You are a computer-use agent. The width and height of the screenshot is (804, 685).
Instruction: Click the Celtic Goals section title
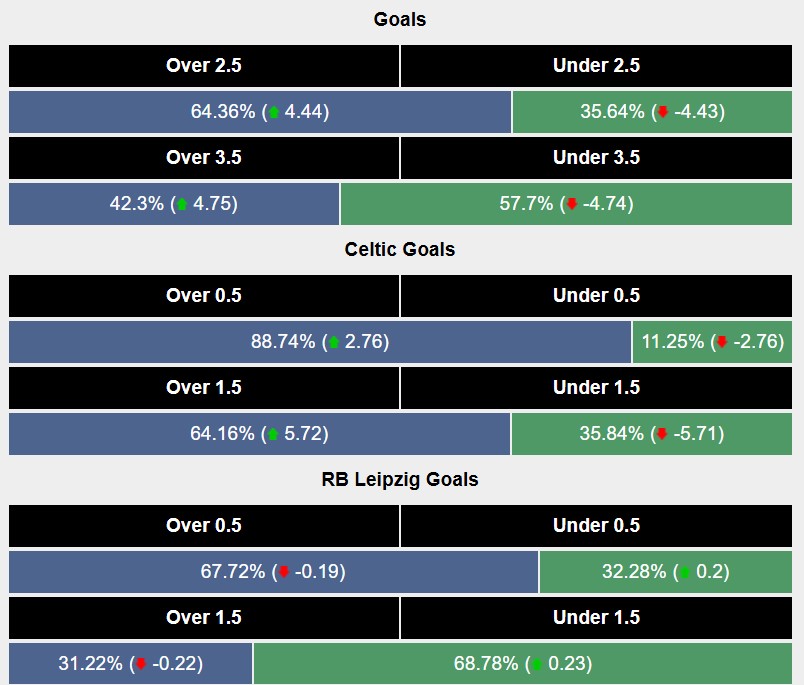click(400, 250)
